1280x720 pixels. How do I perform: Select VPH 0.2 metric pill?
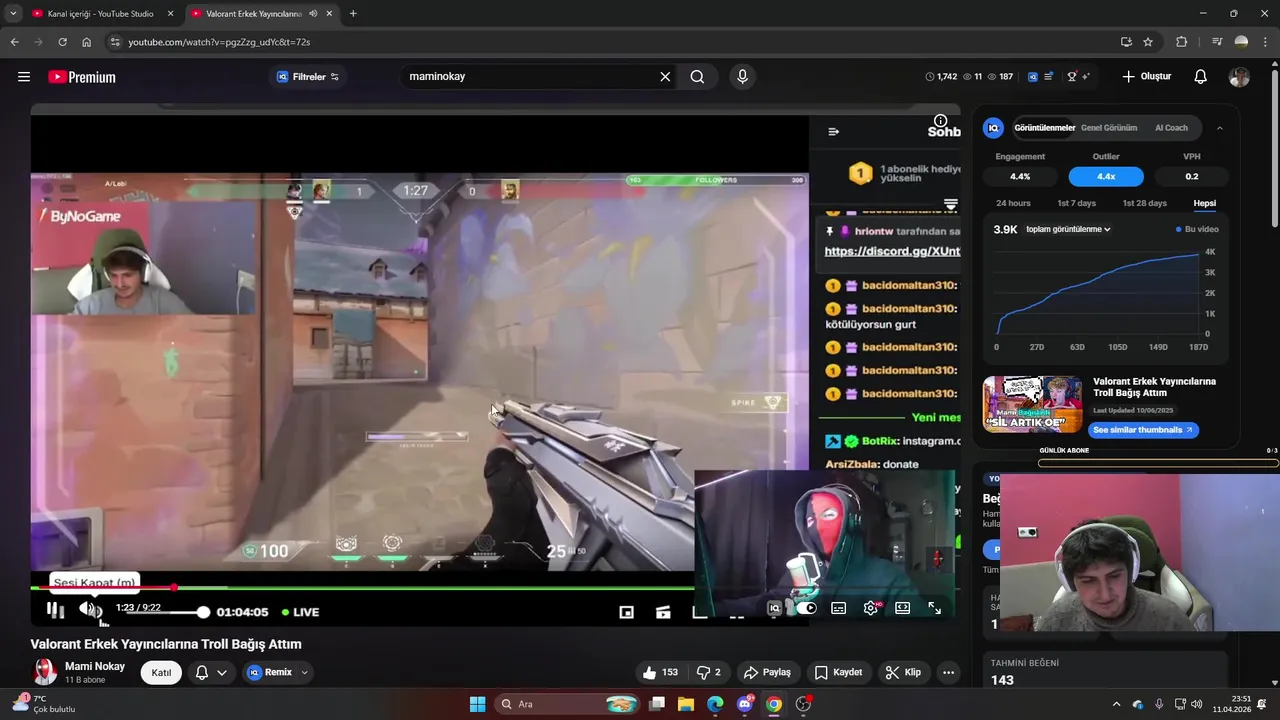[x=1192, y=176]
